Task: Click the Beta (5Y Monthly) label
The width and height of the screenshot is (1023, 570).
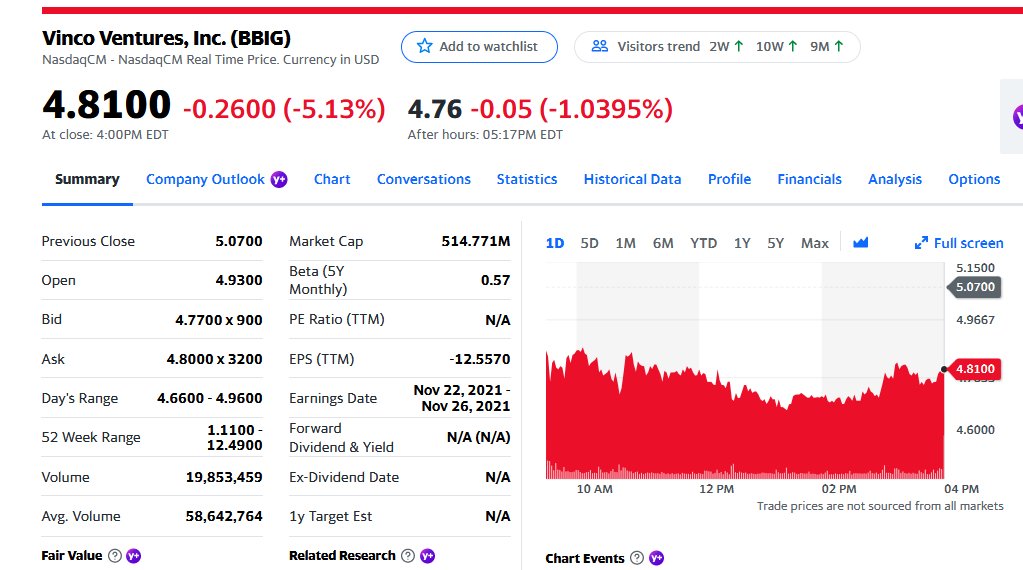Action: pyautogui.click(x=318, y=280)
